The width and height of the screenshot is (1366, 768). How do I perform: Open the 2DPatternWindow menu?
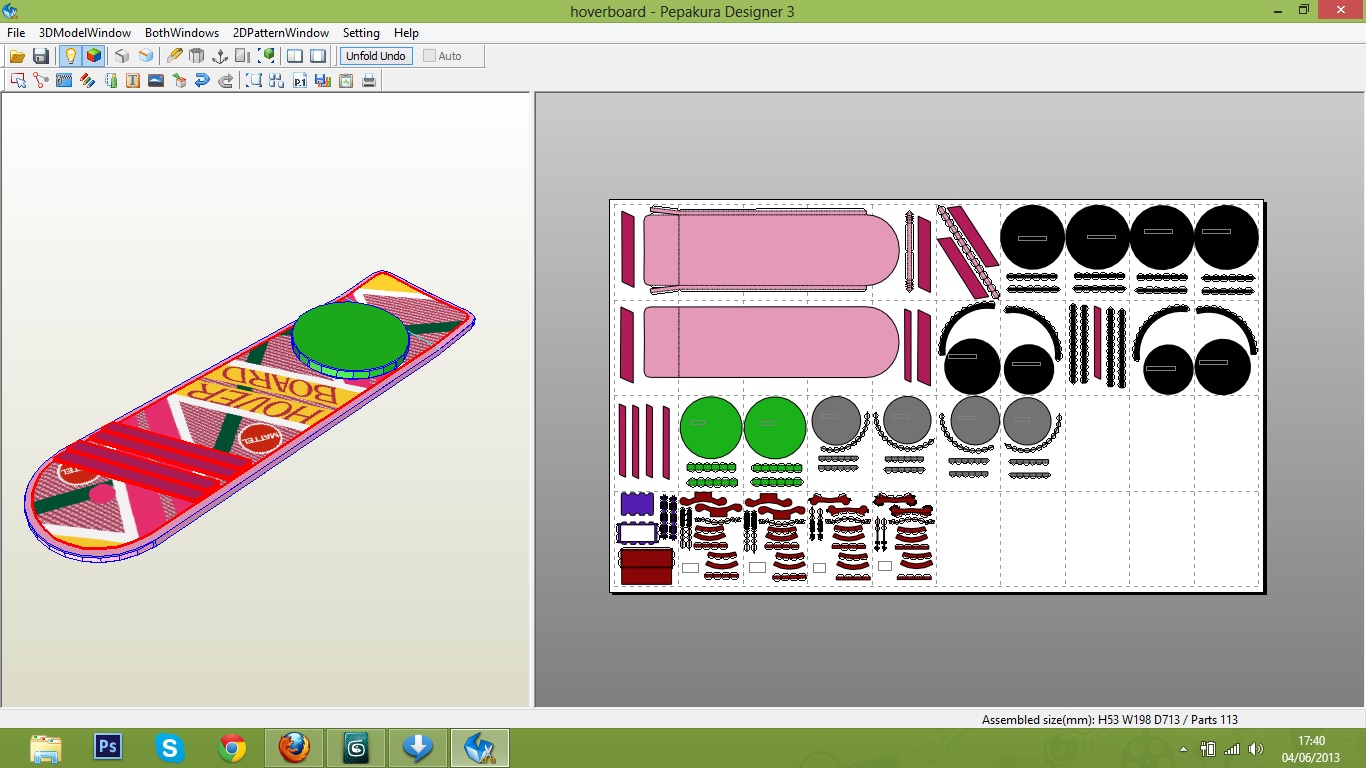coord(281,33)
